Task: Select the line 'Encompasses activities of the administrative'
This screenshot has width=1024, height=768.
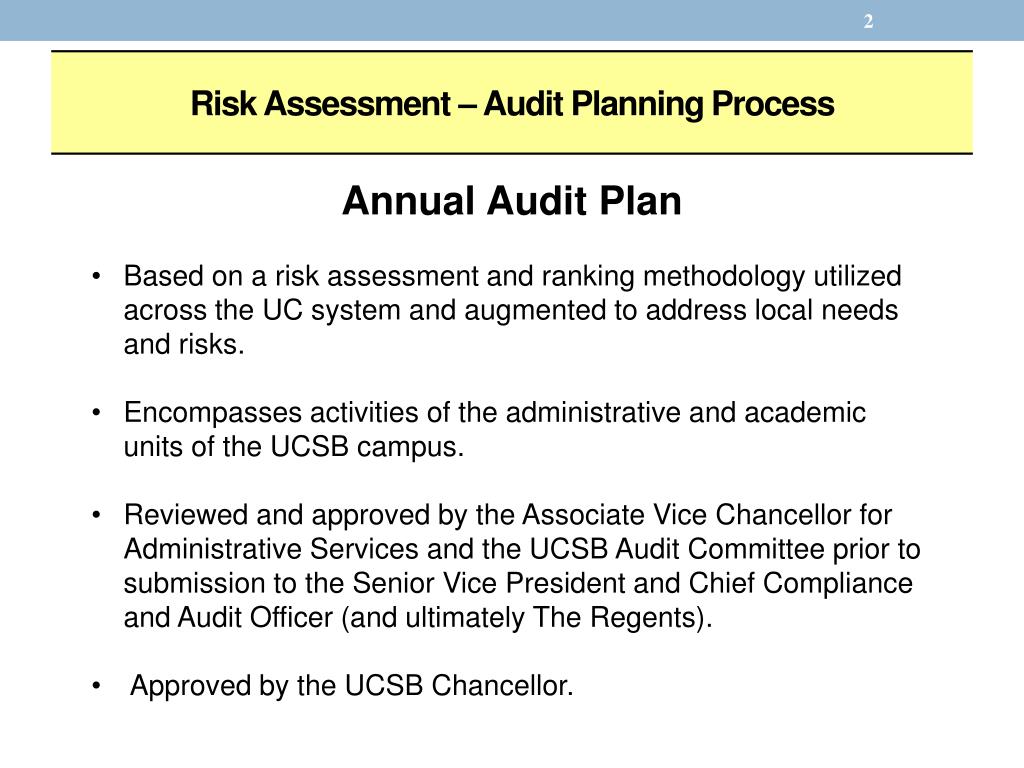Action: (494, 413)
